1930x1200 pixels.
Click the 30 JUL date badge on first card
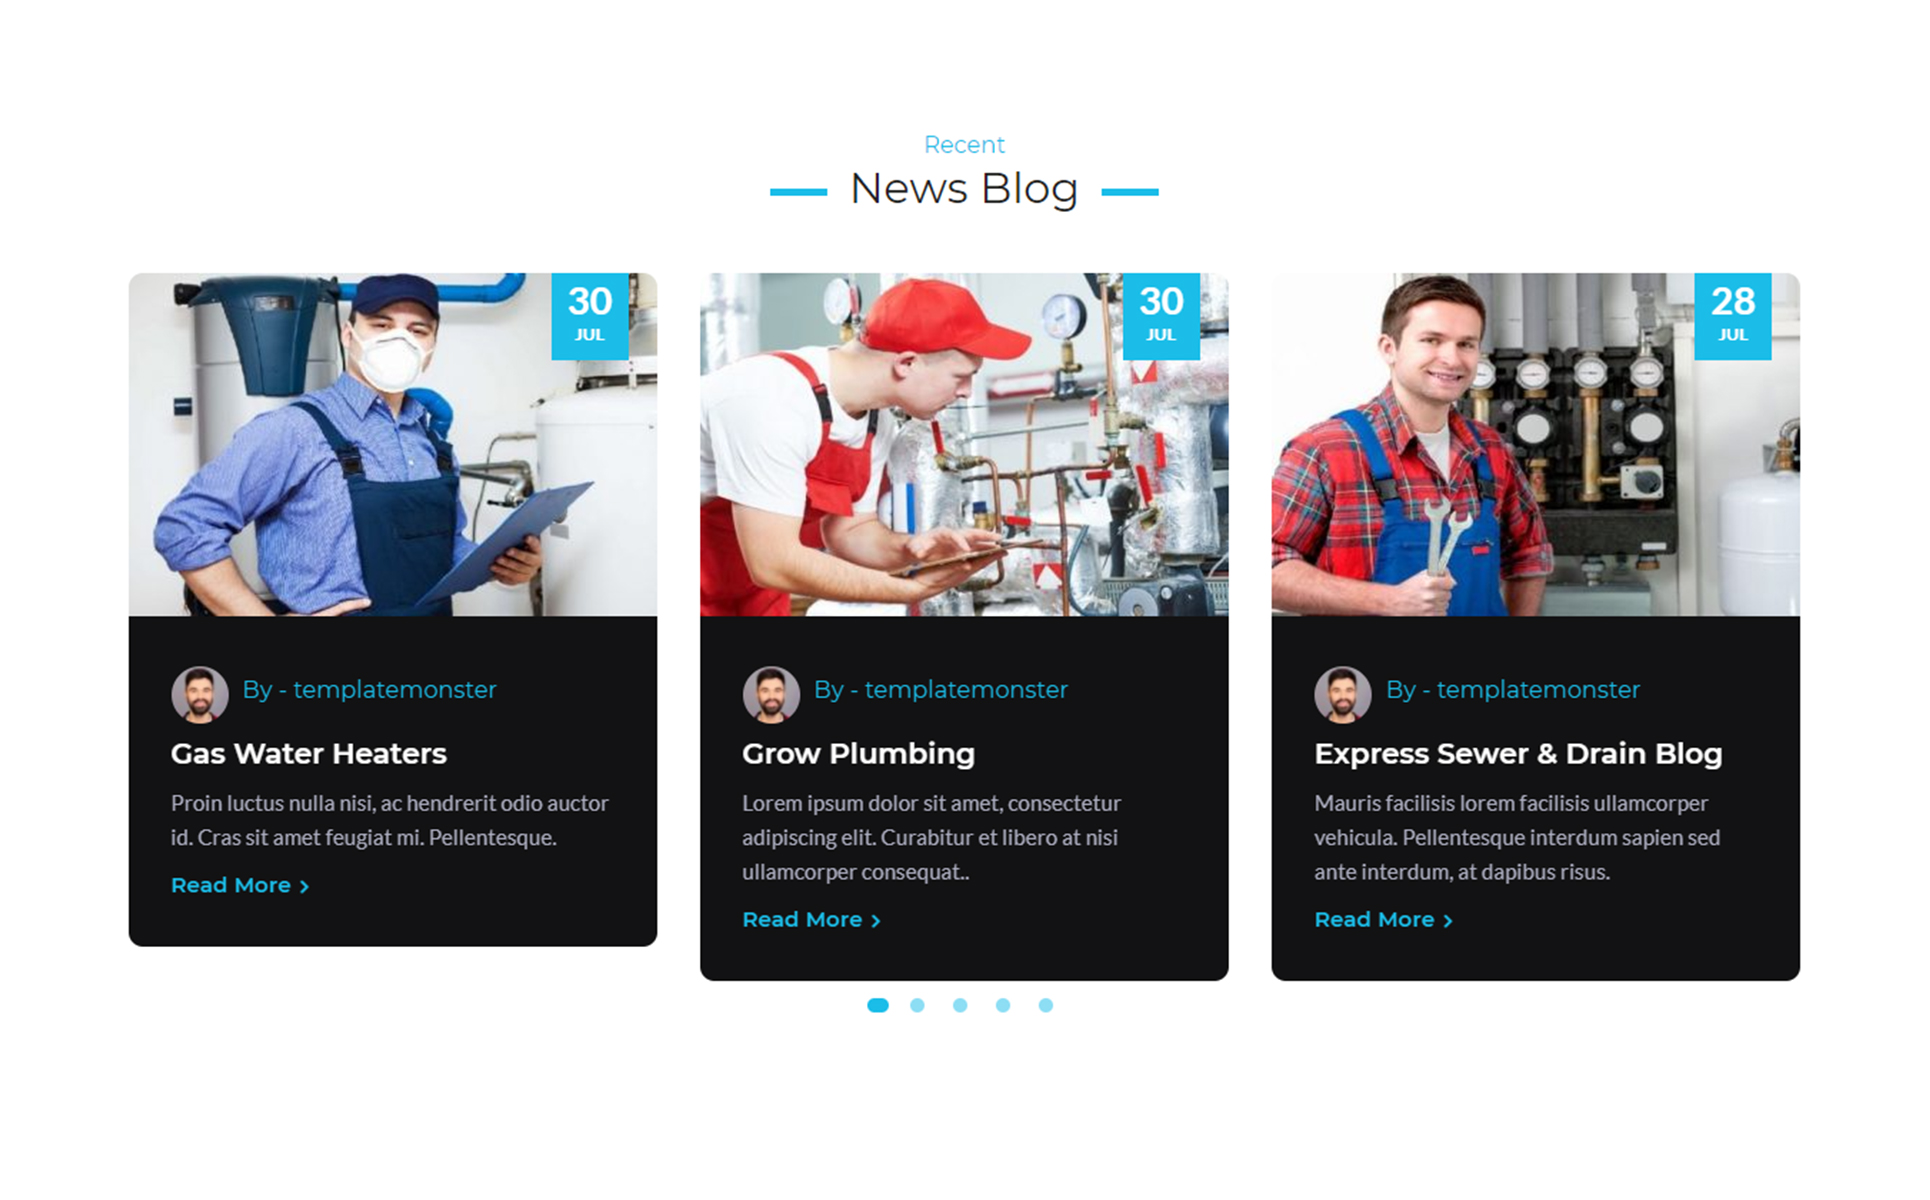click(589, 315)
